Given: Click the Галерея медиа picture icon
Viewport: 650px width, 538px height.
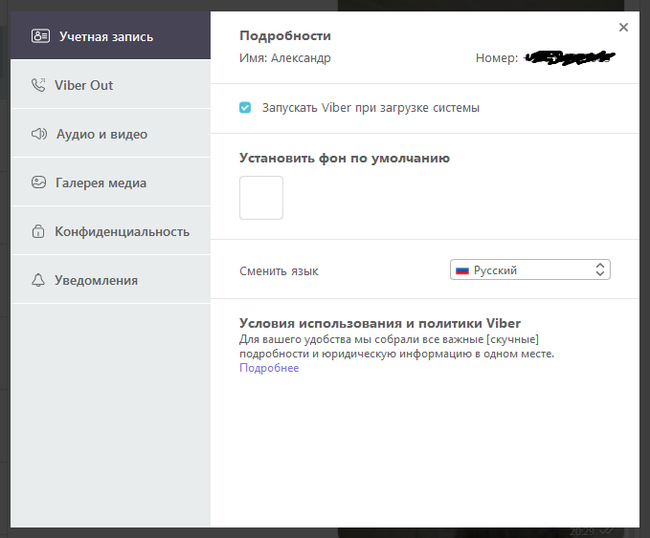Looking at the screenshot, I should [x=39, y=183].
